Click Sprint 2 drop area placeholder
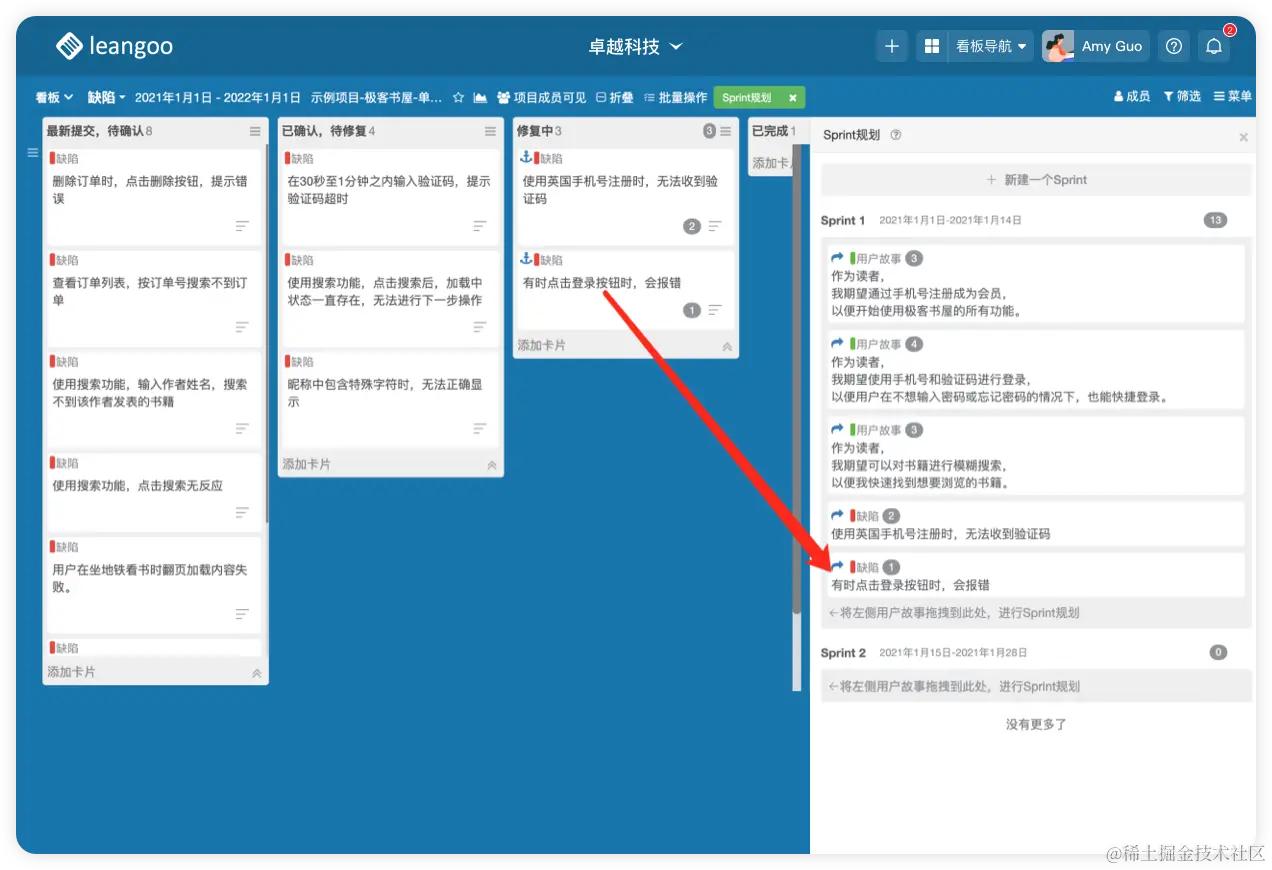 [1036, 686]
